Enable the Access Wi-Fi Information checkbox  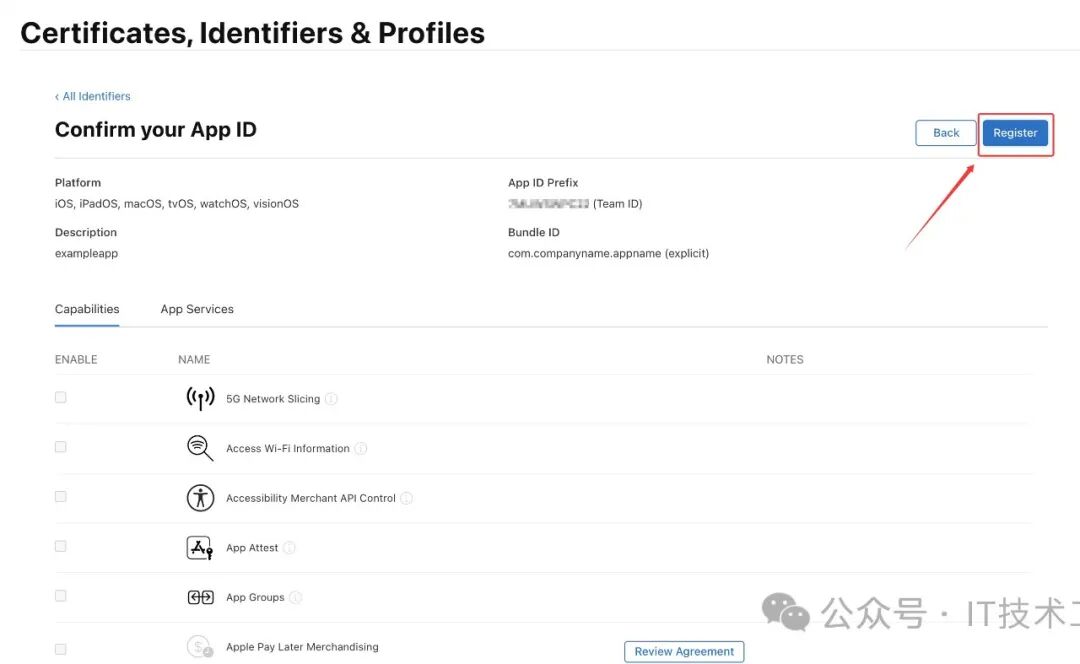(61, 447)
